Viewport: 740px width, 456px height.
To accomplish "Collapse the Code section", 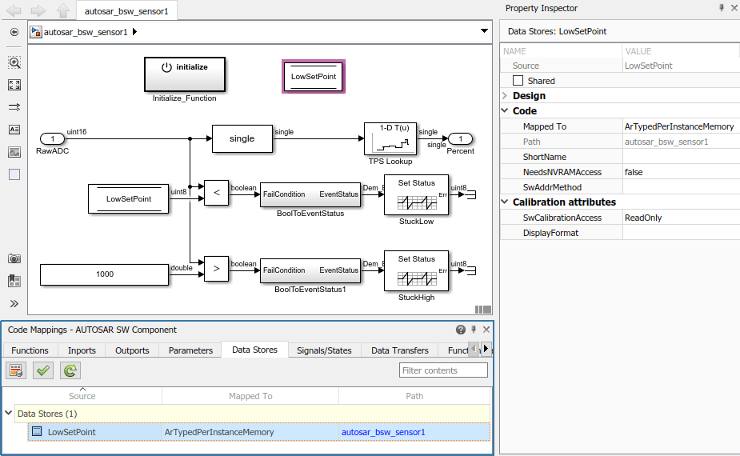I will click(x=505, y=111).
